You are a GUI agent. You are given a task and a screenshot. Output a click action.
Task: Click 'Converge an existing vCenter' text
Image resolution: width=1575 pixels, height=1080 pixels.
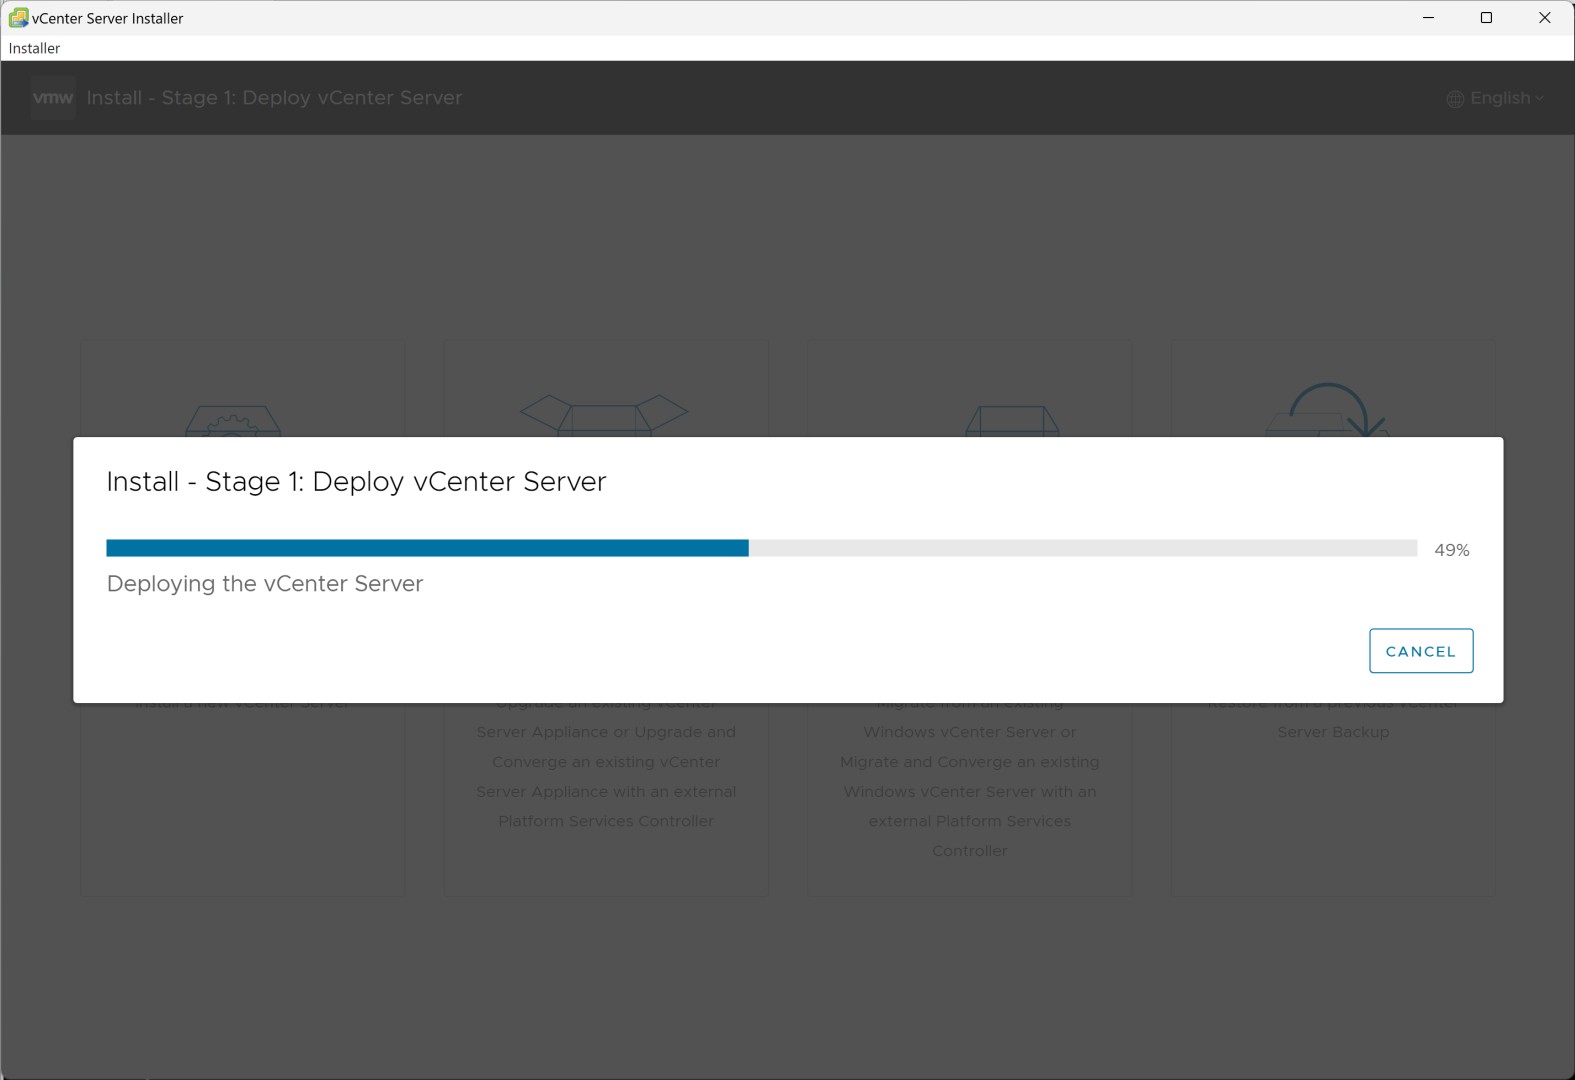click(x=606, y=762)
